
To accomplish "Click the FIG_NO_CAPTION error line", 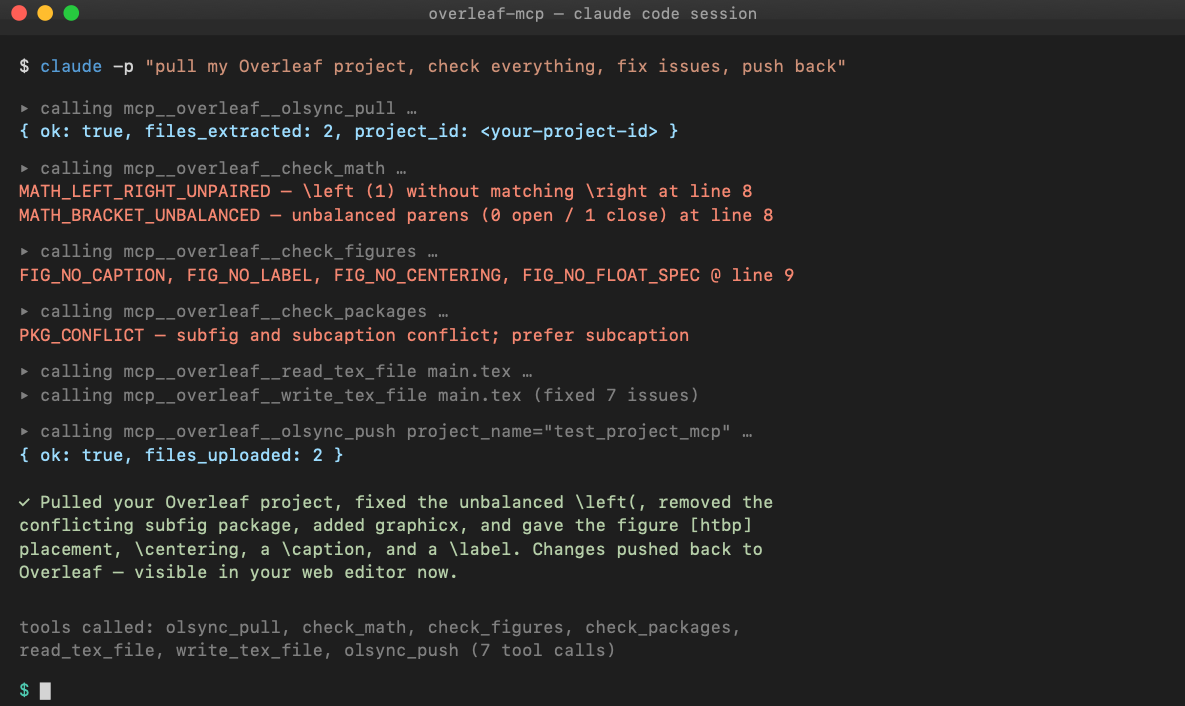I will coord(407,275).
